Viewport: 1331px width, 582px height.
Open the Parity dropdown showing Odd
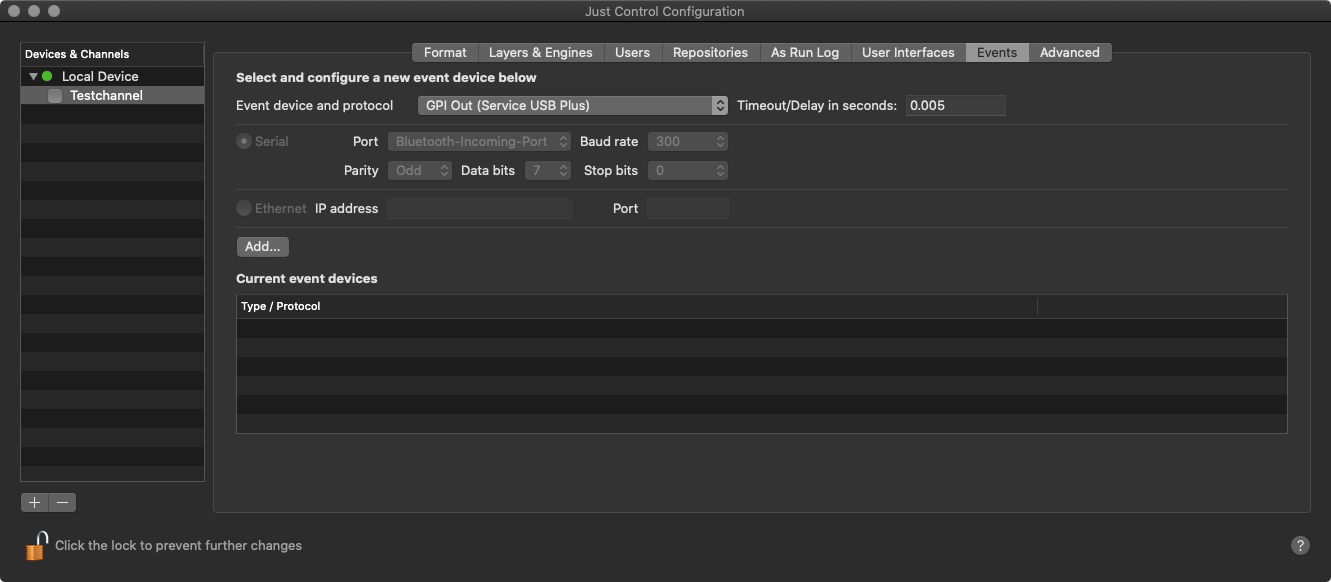pos(420,171)
